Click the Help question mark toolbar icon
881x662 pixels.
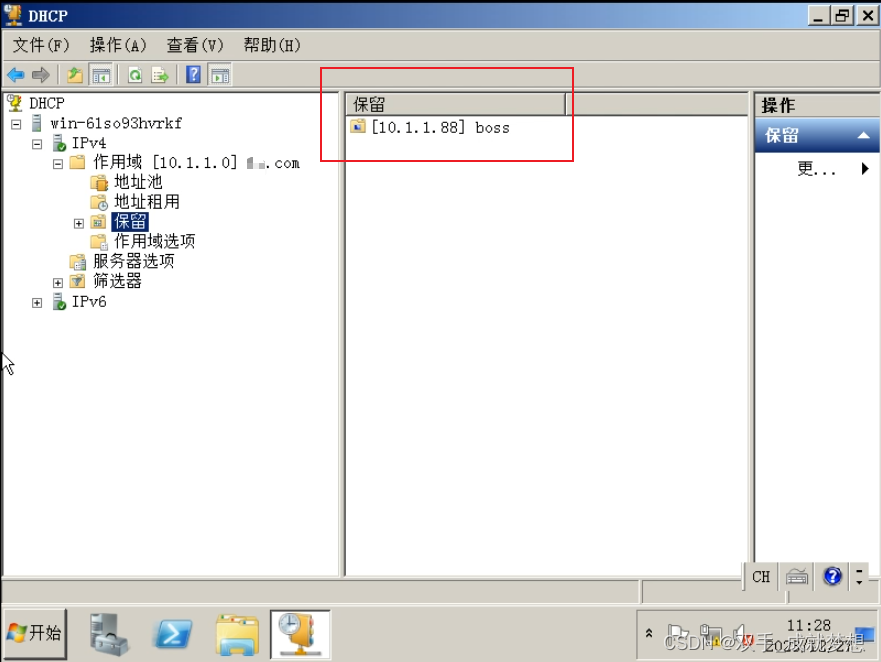pyautogui.click(x=193, y=75)
